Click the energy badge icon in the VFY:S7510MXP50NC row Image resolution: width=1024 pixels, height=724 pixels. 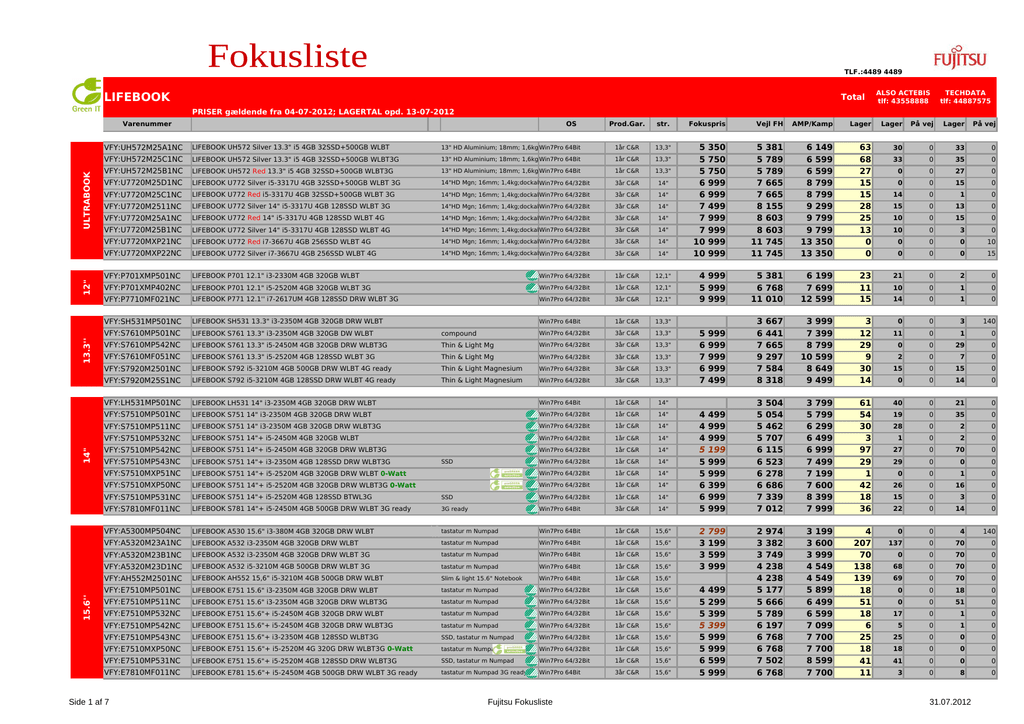pyautogui.click(x=507, y=485)
